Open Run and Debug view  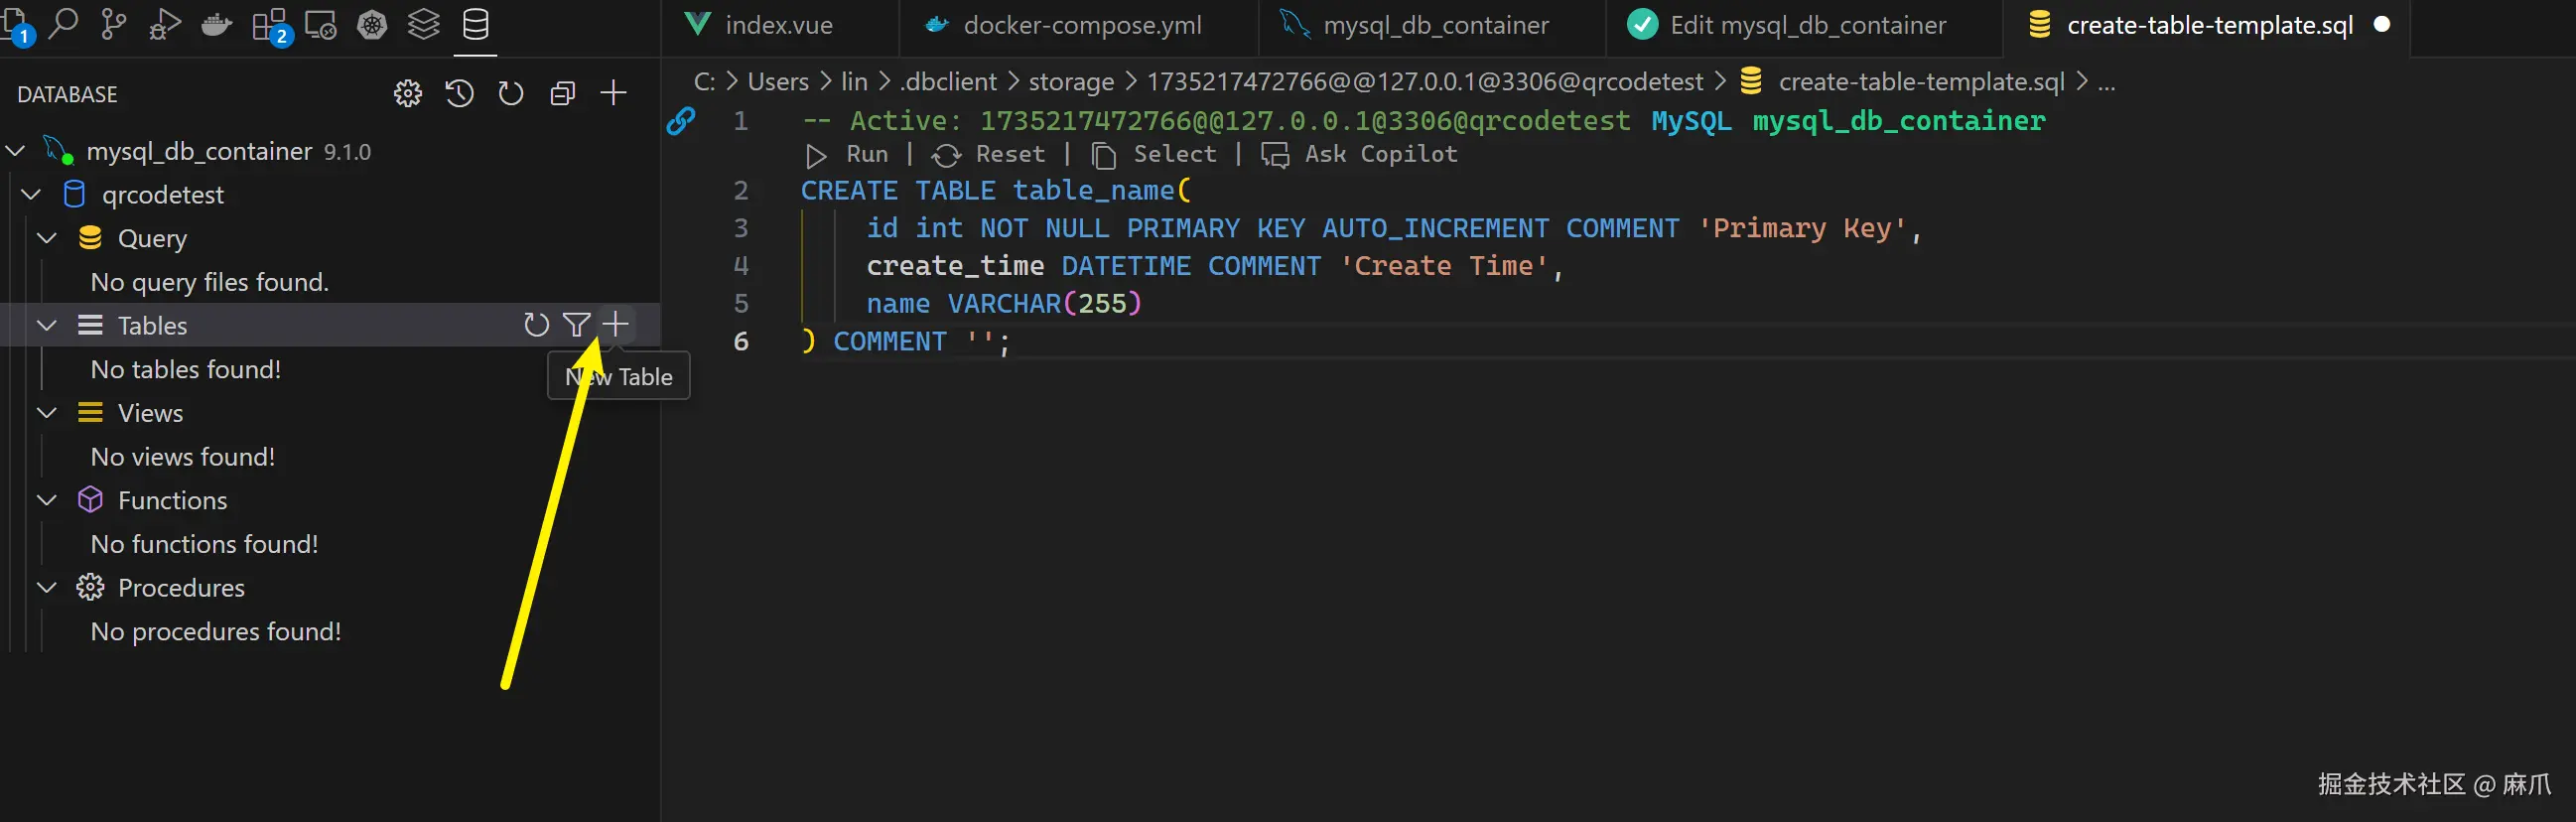[165, 24]
